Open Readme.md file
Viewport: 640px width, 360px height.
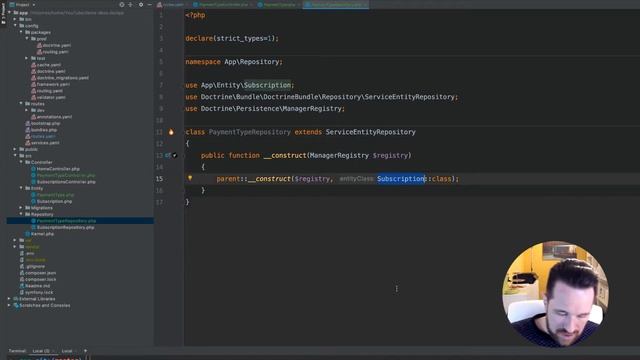(37, 286)
